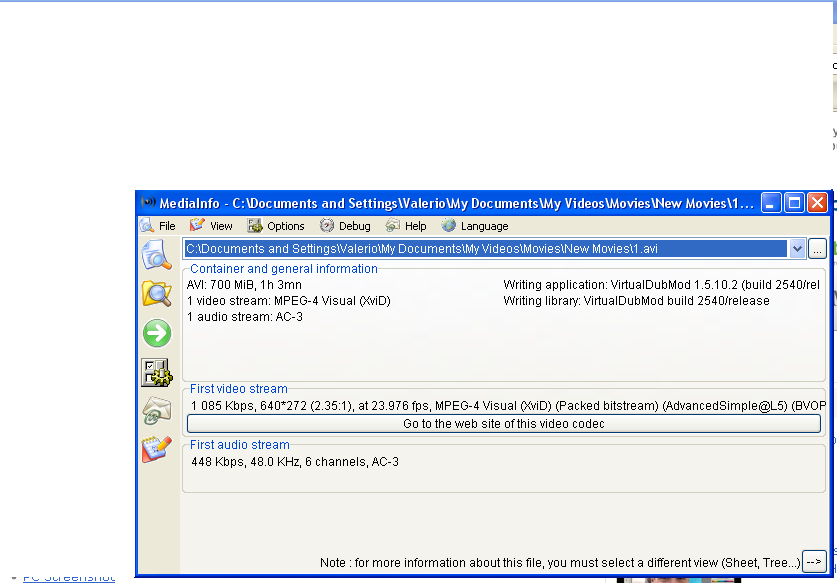The width and height of the screenshot is (837, 583).
Task: Click 'Writing library: VirtualDubMod build 2540/release'
Action: (636, 301)
